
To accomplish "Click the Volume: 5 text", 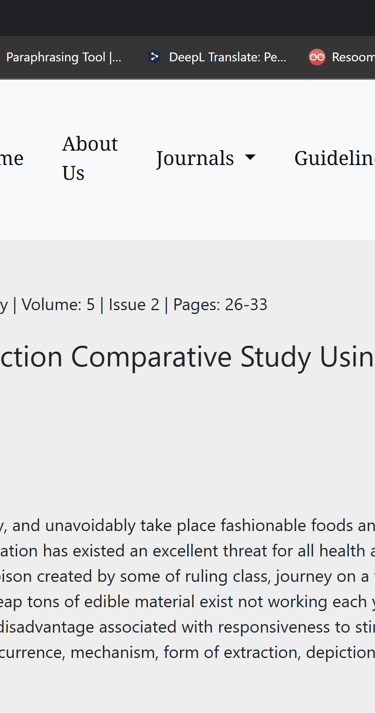I will 58,304.
